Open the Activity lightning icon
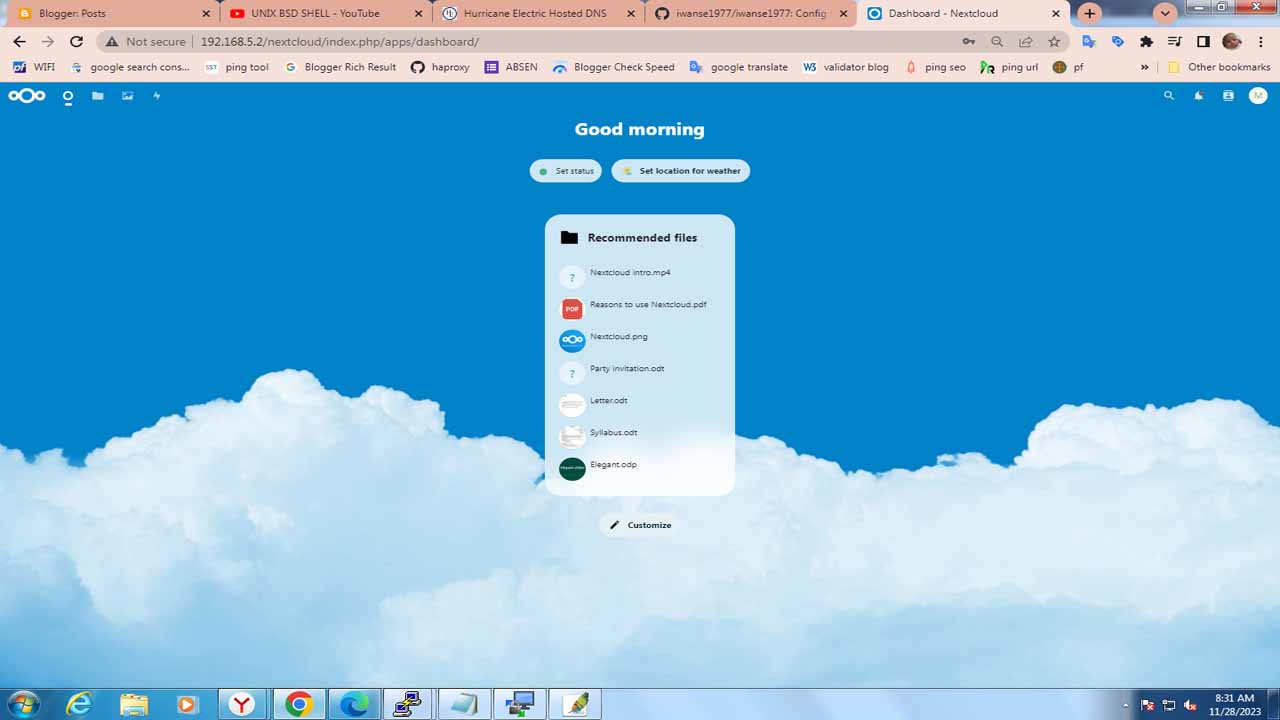This screenshot has height=720, width=1280. (x=156, y=95)
